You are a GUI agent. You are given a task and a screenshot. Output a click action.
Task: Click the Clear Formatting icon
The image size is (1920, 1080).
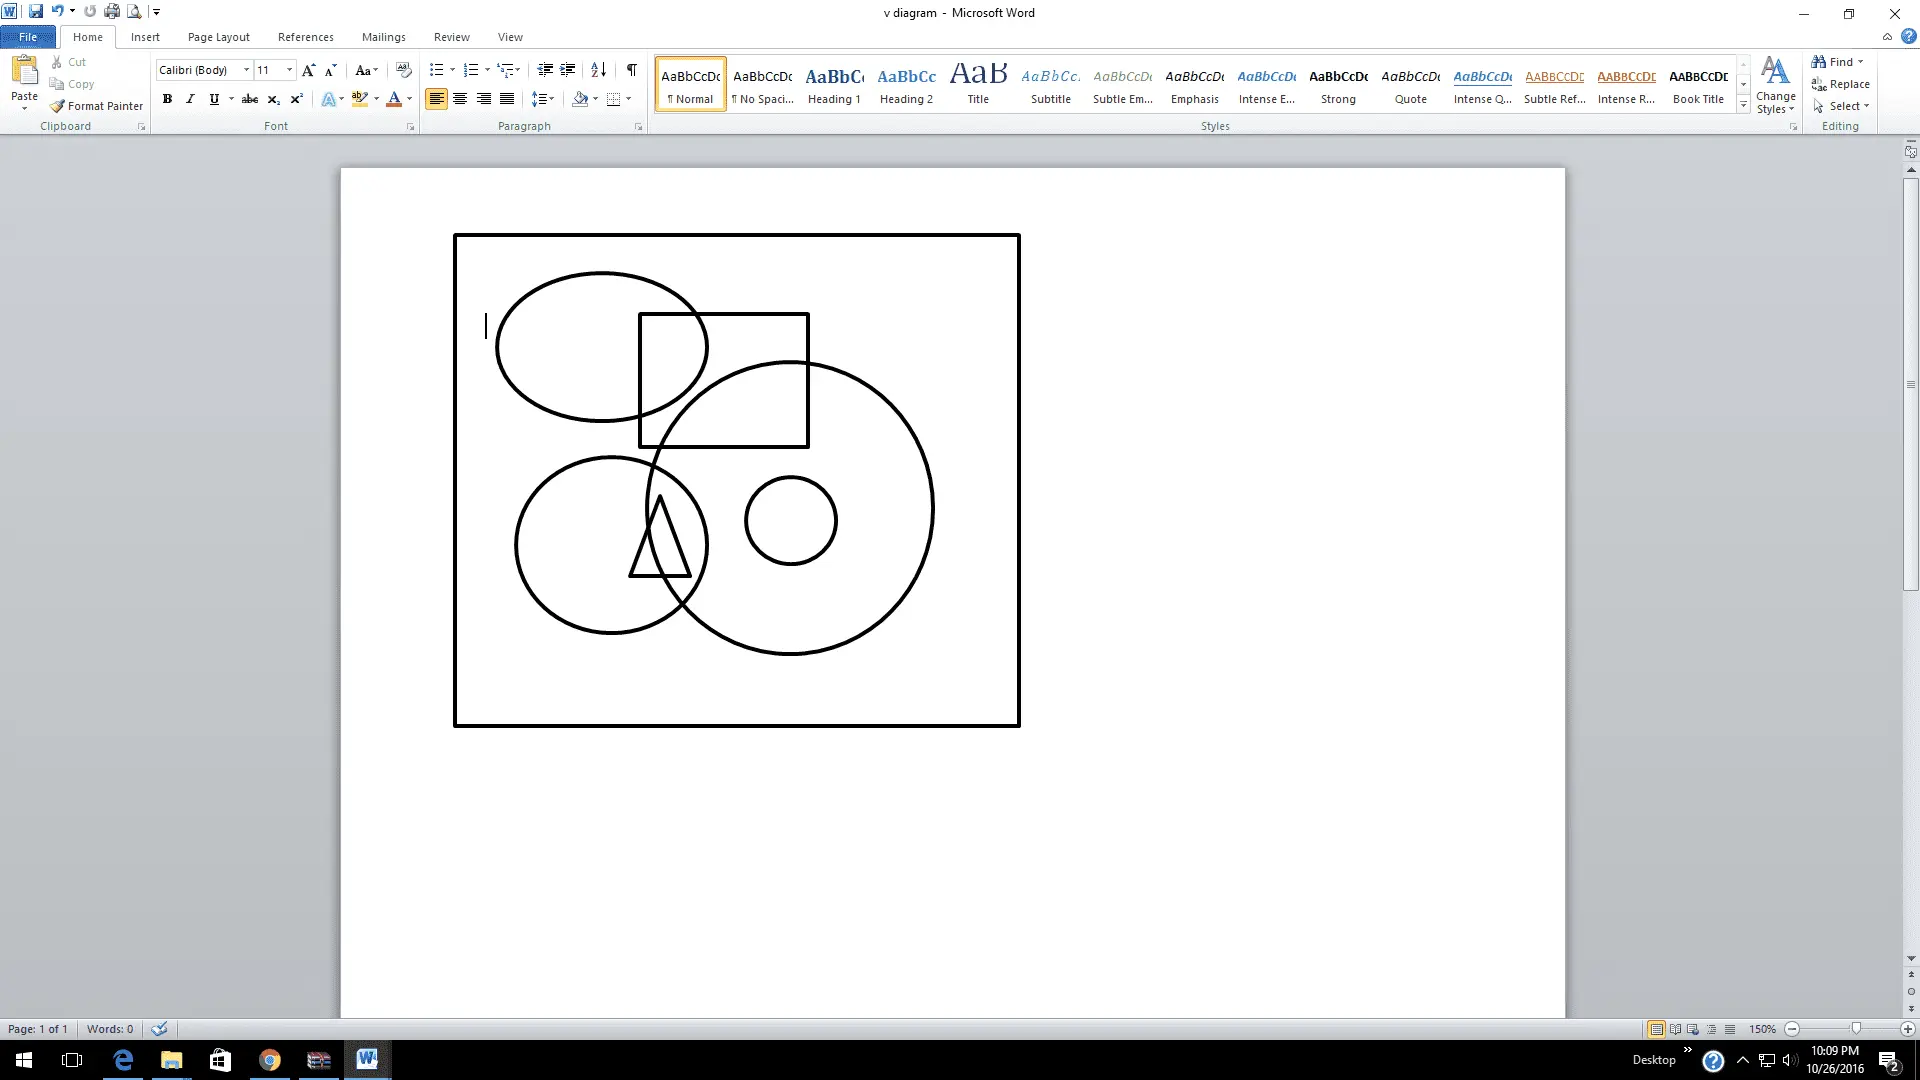pos(403,70)
